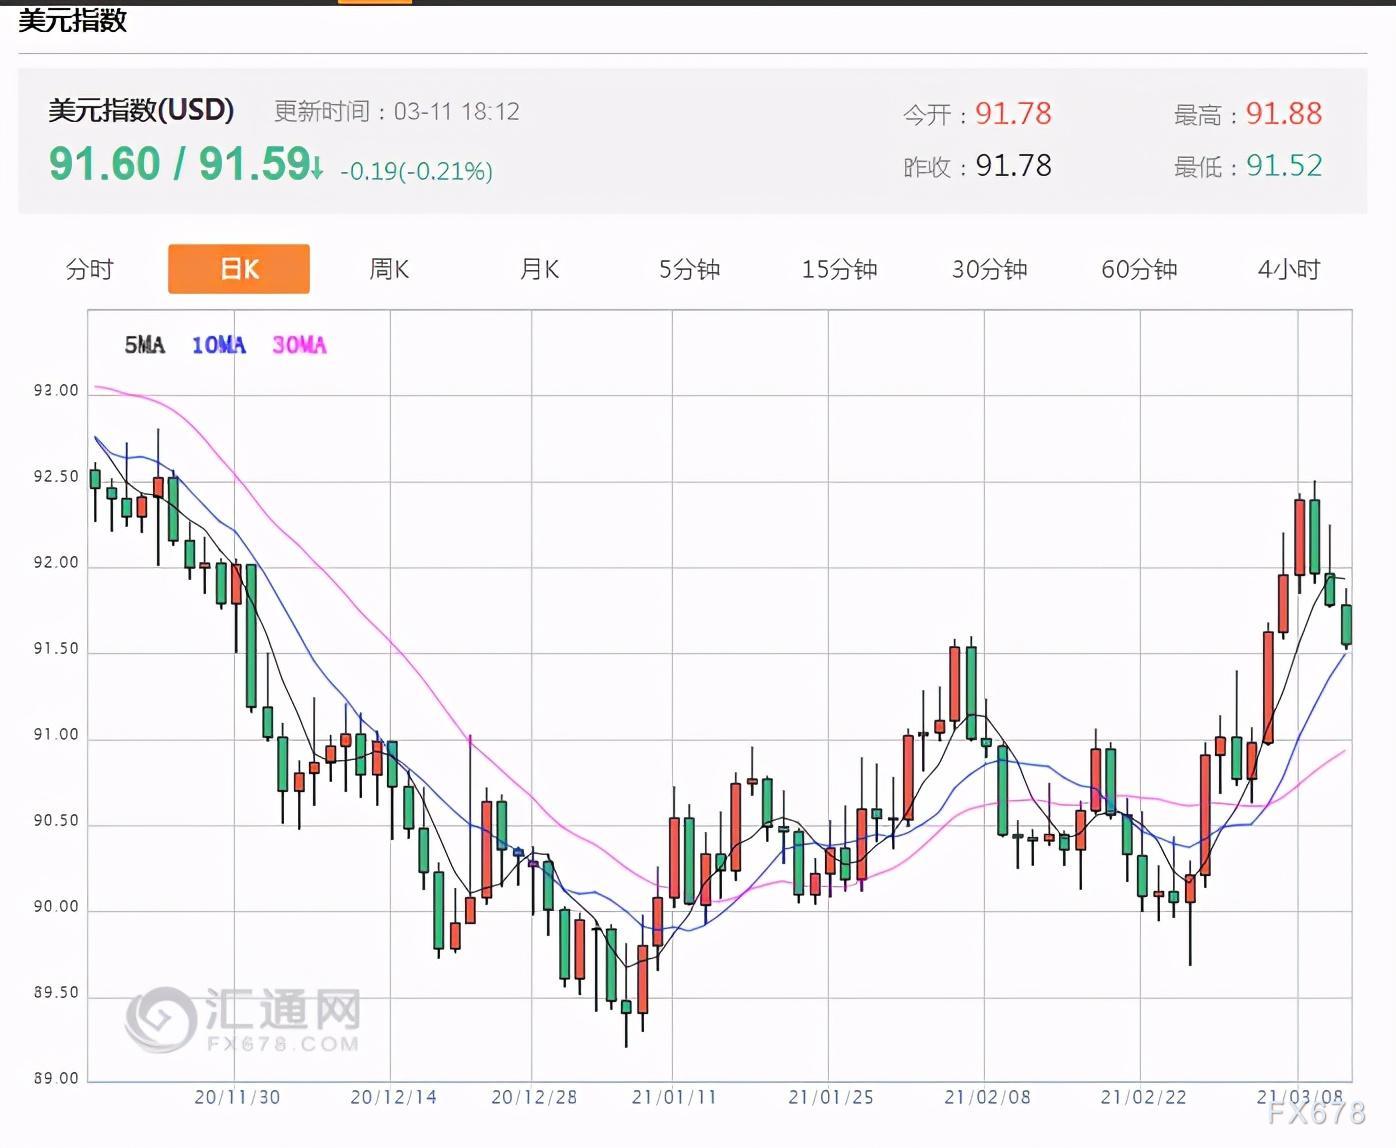
Task: Click the 5MA legend label
Action: point(145,345)
